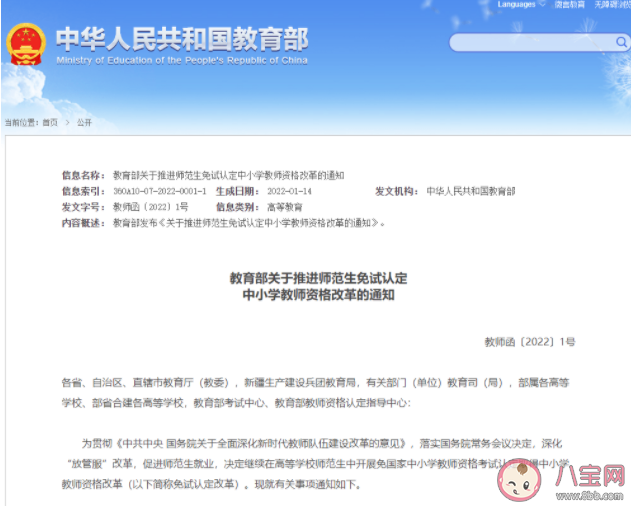Select the category value 高等教育

(x=285, y=207)
